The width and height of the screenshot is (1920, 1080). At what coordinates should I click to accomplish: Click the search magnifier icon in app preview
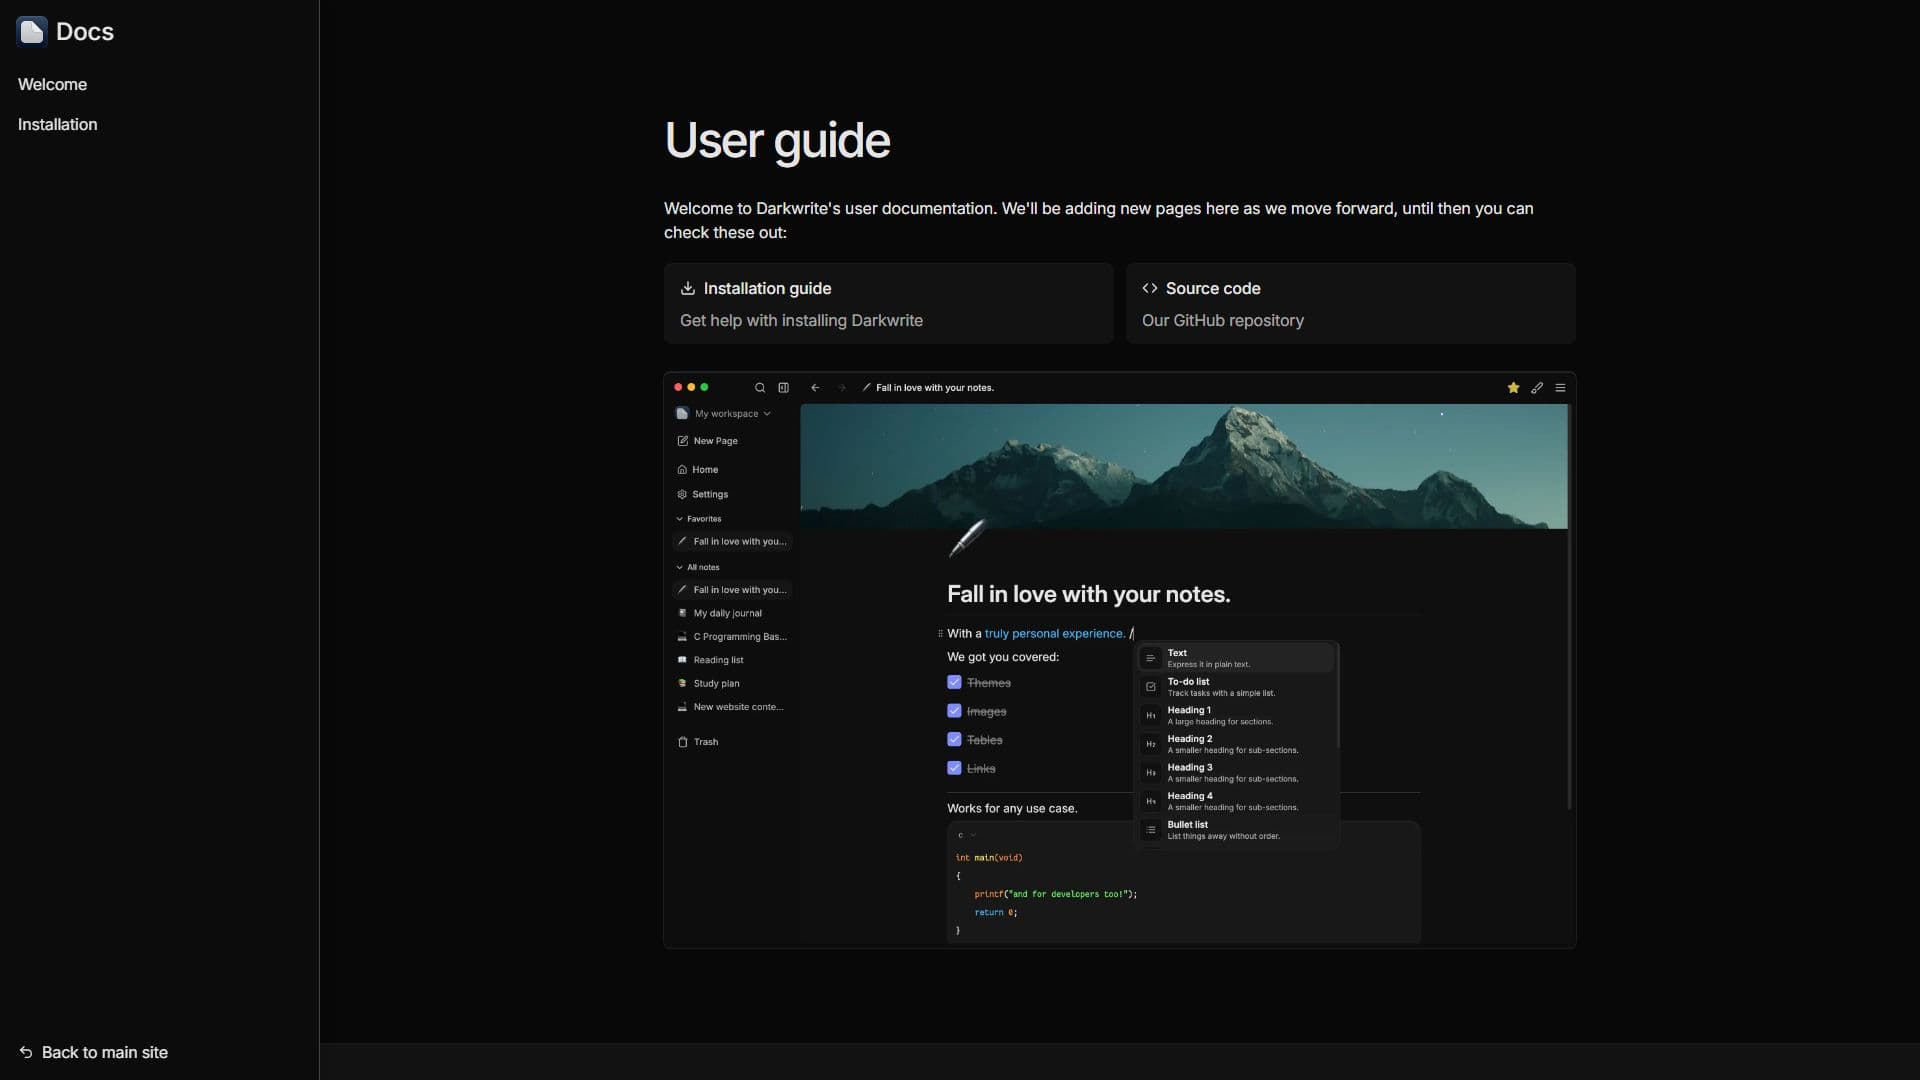pyautogui.click(x=760, y=388)
